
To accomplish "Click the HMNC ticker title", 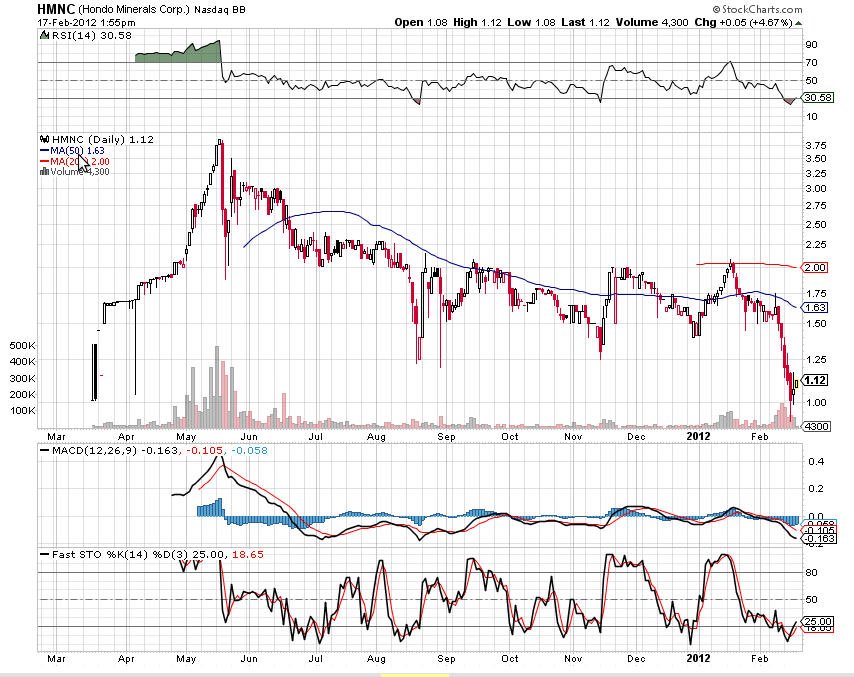I will (x=56, y=9).
